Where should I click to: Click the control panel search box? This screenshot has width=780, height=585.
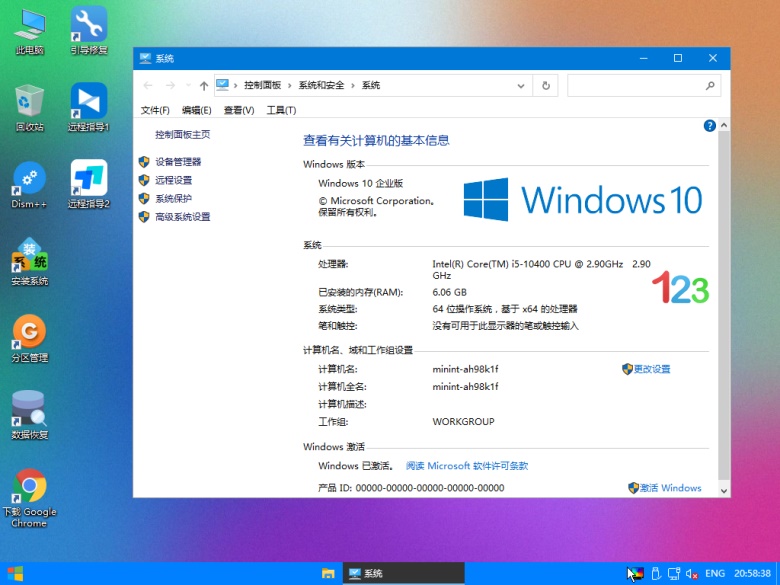tap(643, 86)
